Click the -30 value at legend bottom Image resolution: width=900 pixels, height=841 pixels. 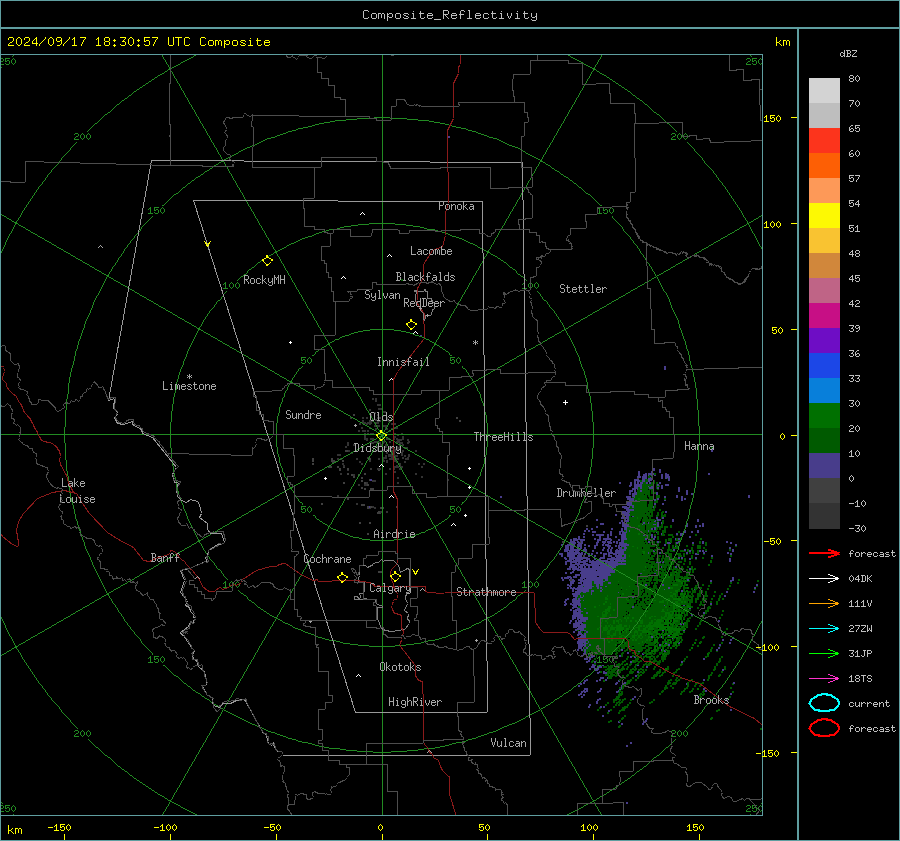[x=857, y=528]
